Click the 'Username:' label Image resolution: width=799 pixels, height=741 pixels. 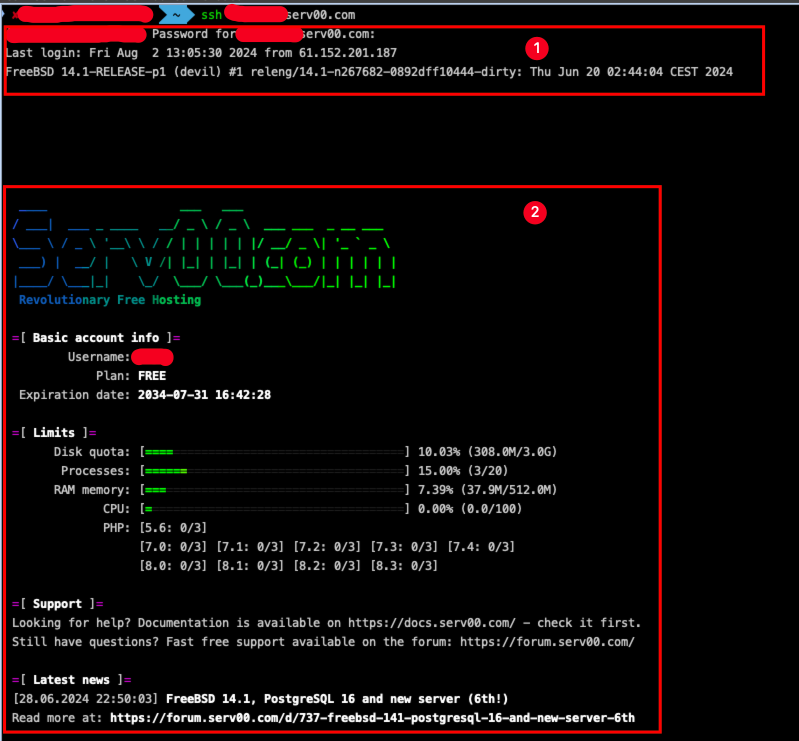[x=99, y=357]
